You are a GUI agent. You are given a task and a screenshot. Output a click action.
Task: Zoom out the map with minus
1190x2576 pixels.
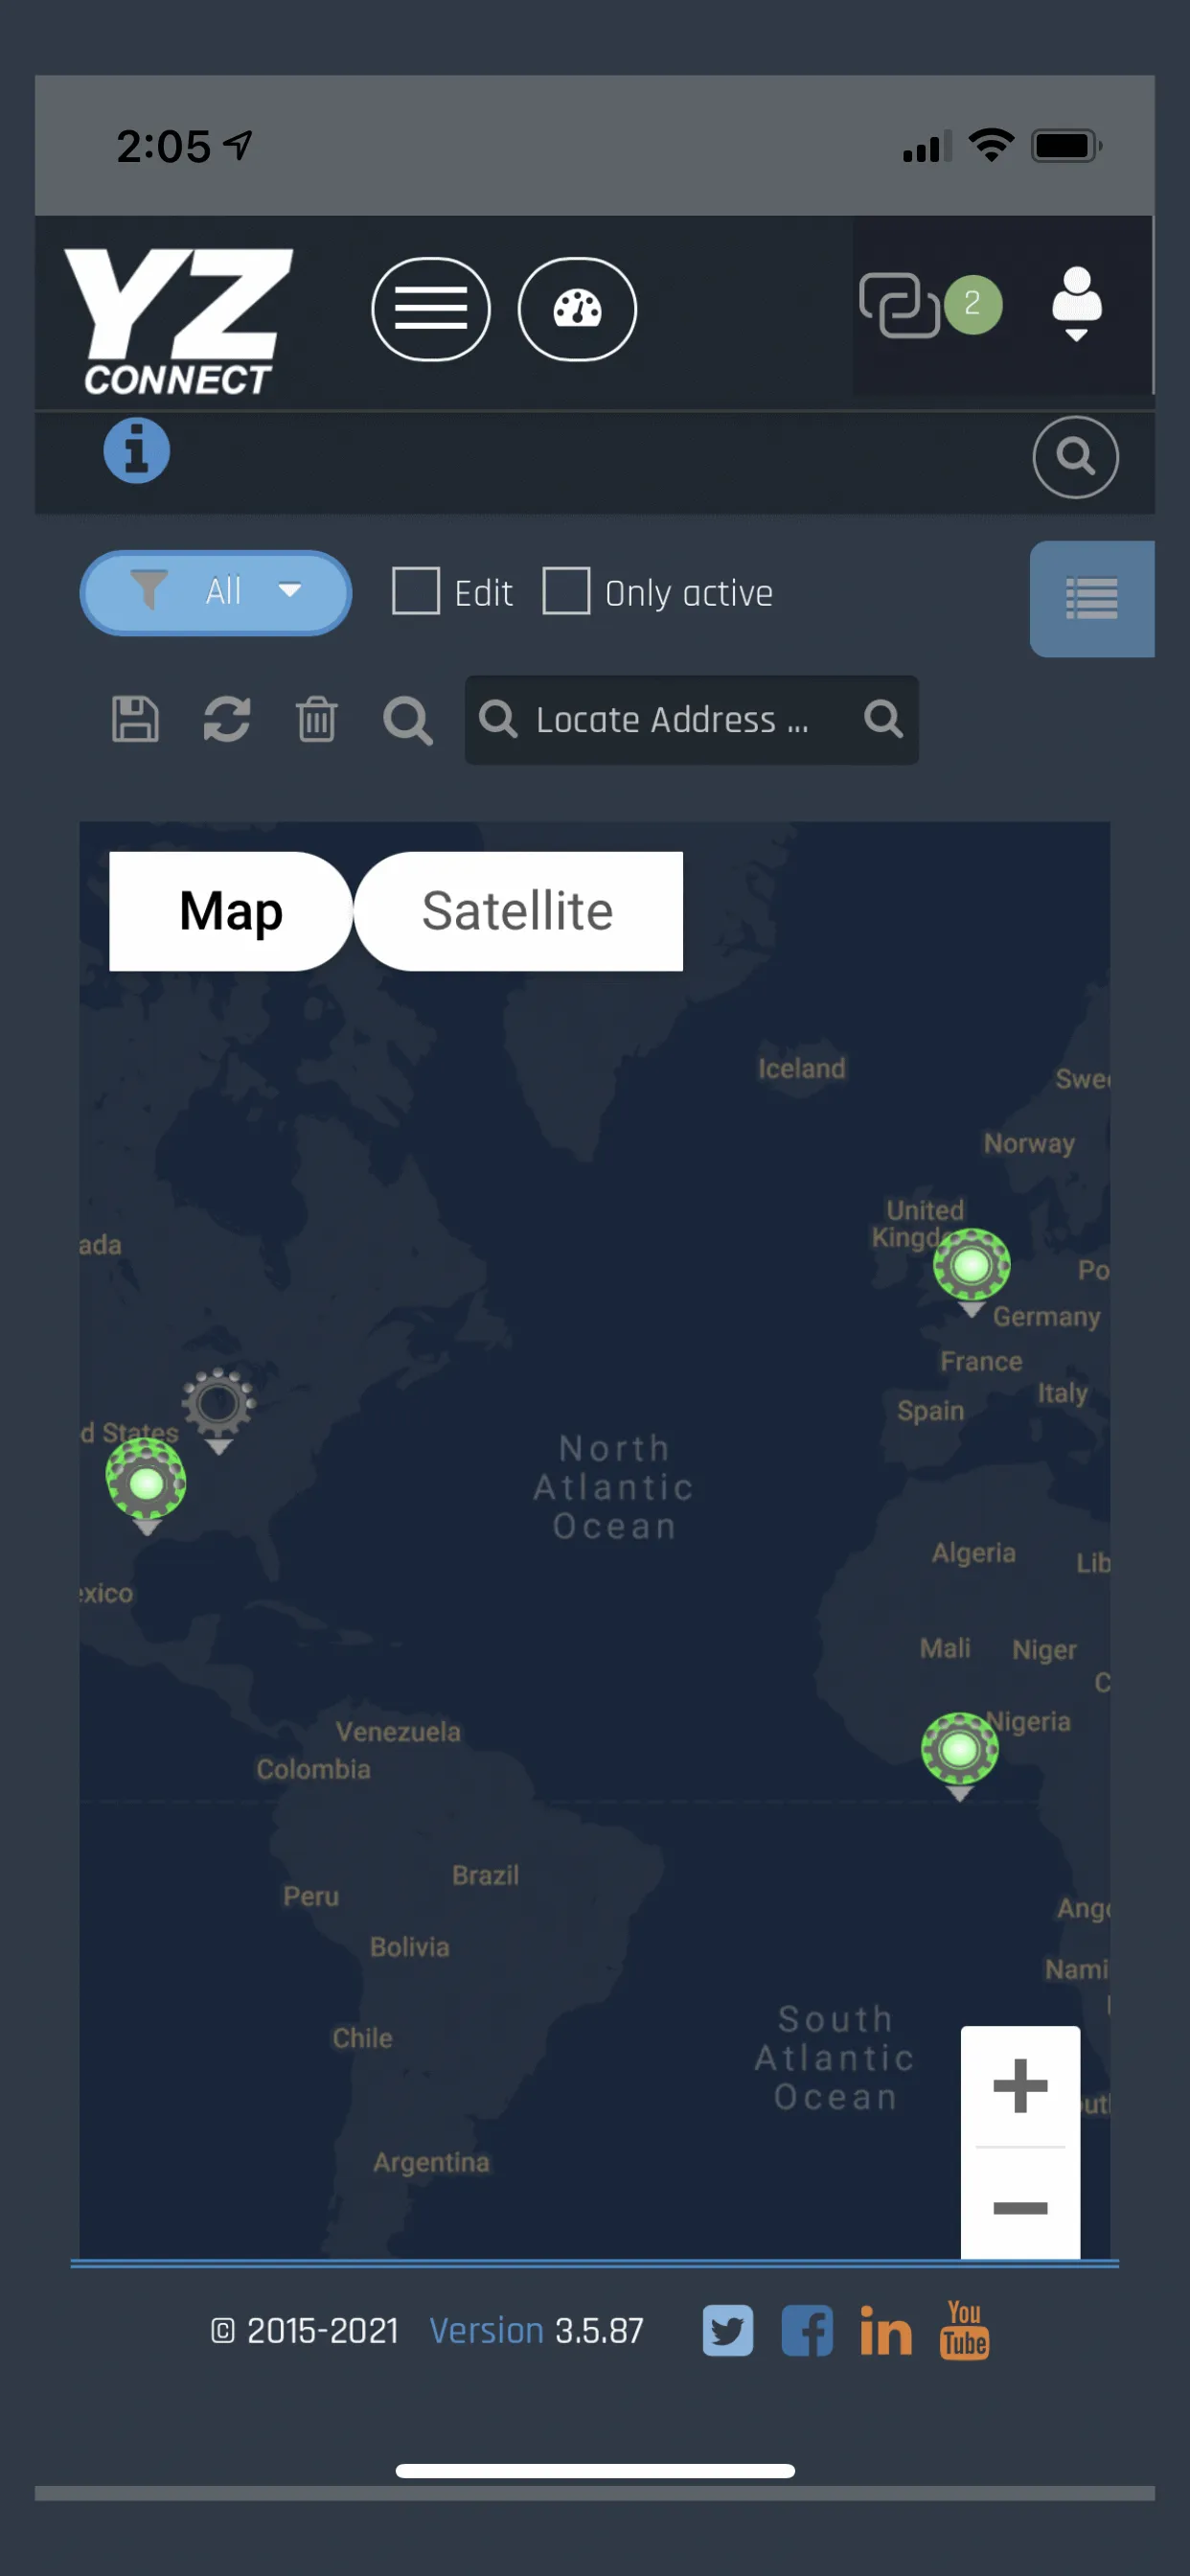click(x=1020, y=2207)
